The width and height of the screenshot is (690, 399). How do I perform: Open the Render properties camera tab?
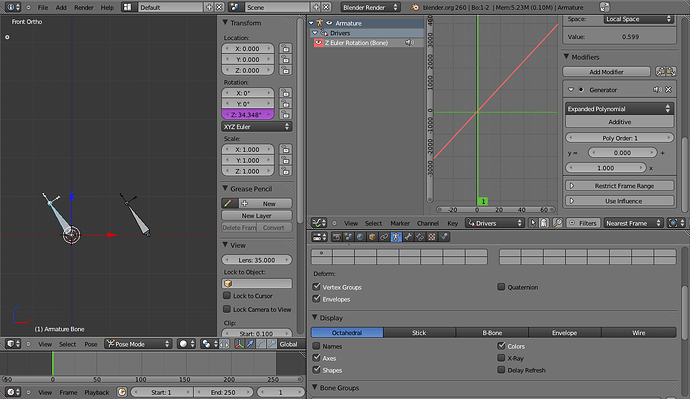[x=337, y=237]
